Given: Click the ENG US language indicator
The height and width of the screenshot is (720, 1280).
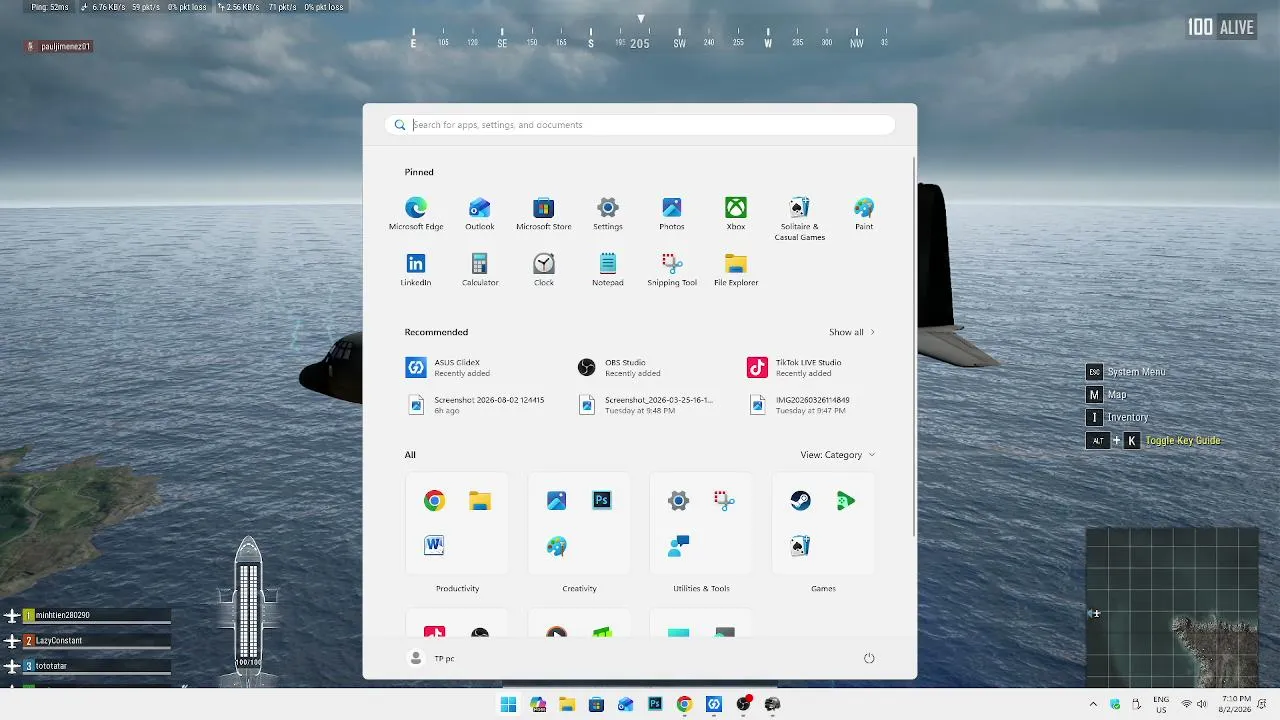Looking at the screenshot, I should [1161, 704].
